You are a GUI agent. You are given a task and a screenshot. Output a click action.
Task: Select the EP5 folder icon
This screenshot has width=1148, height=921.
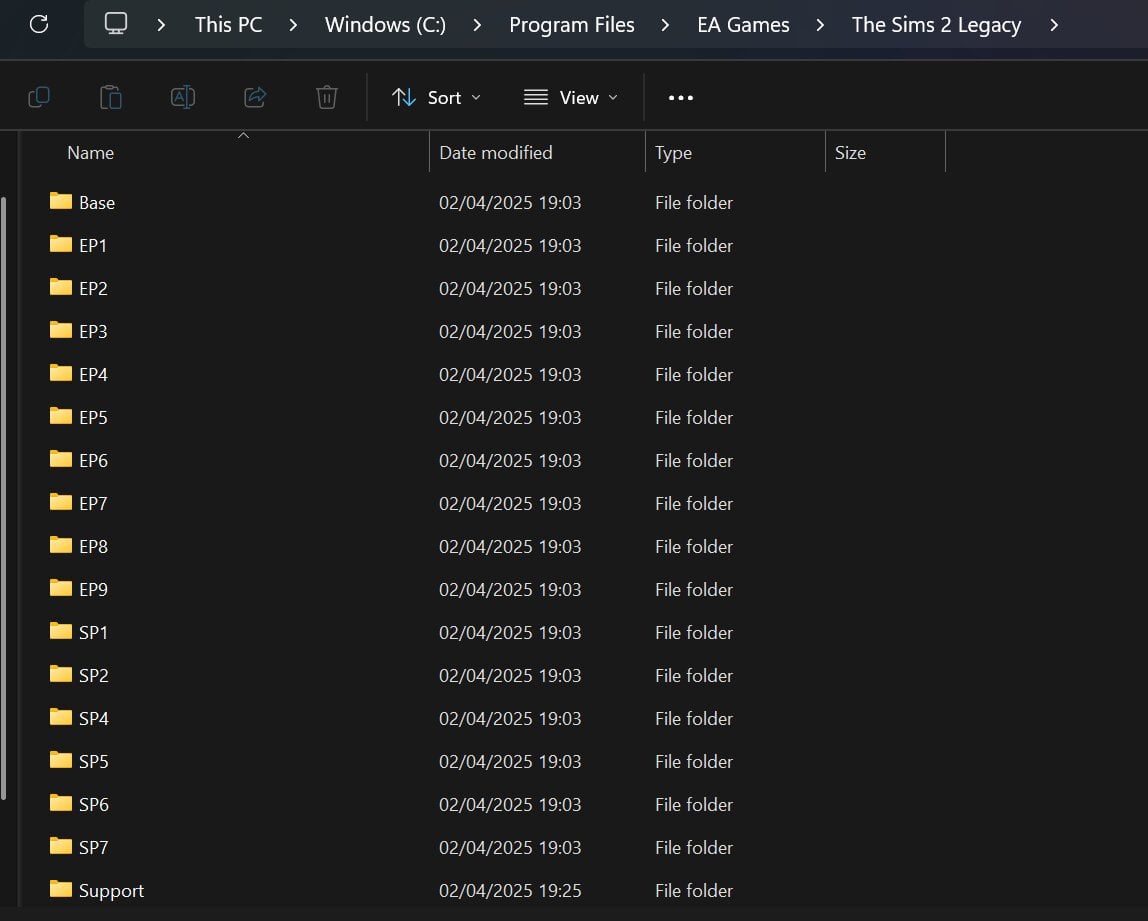pyautogui.click(x=61, y=417)
